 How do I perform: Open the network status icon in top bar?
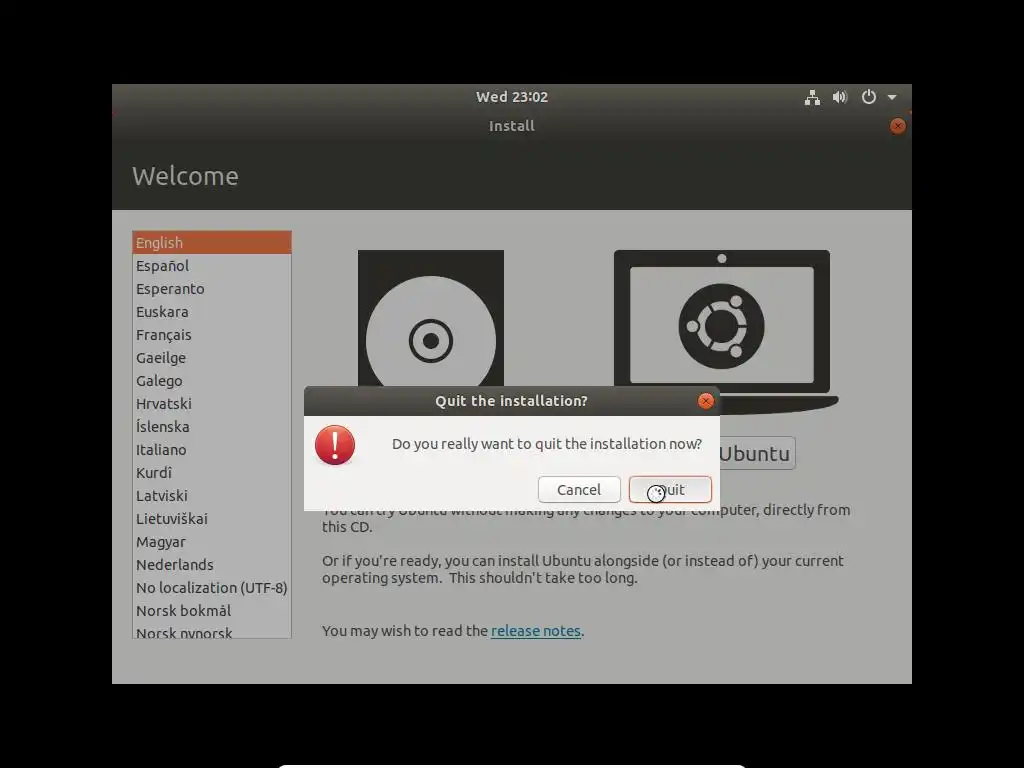click(812, 98)
